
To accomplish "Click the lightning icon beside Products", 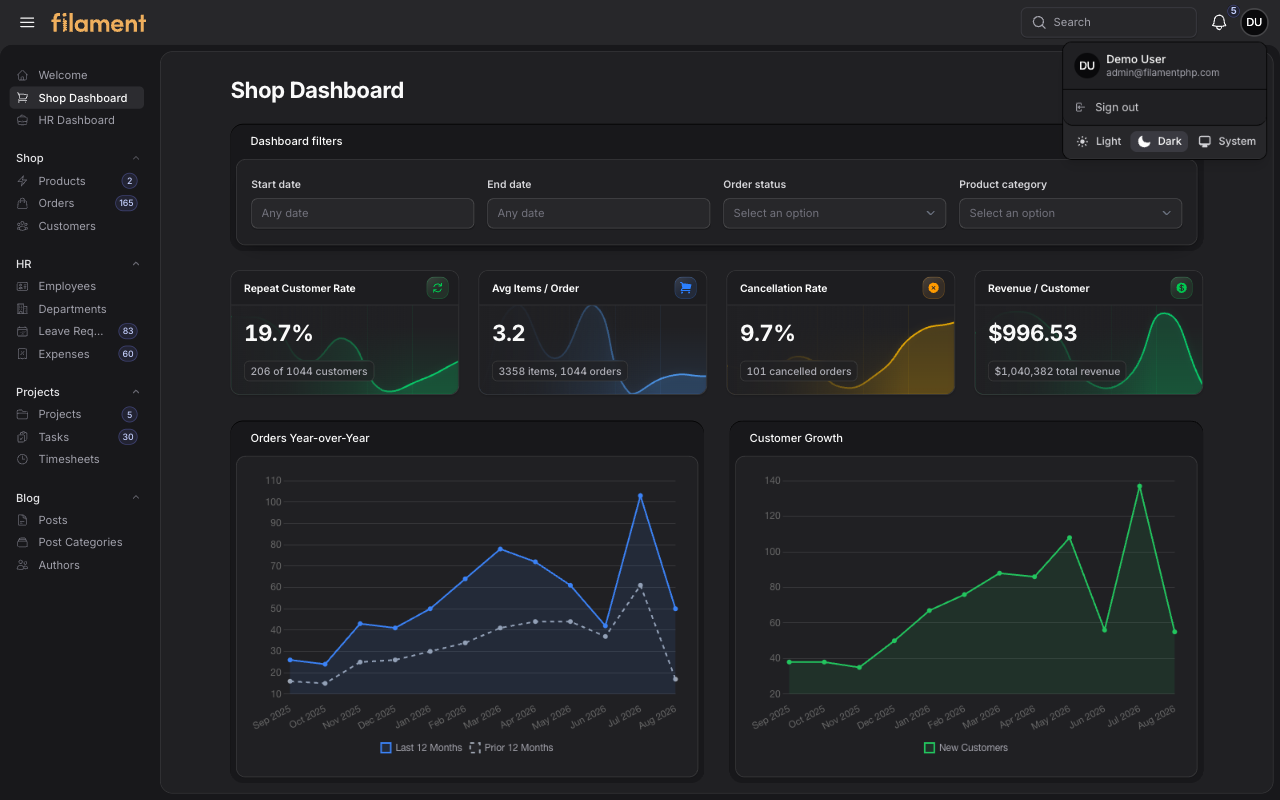I will 23,181.
